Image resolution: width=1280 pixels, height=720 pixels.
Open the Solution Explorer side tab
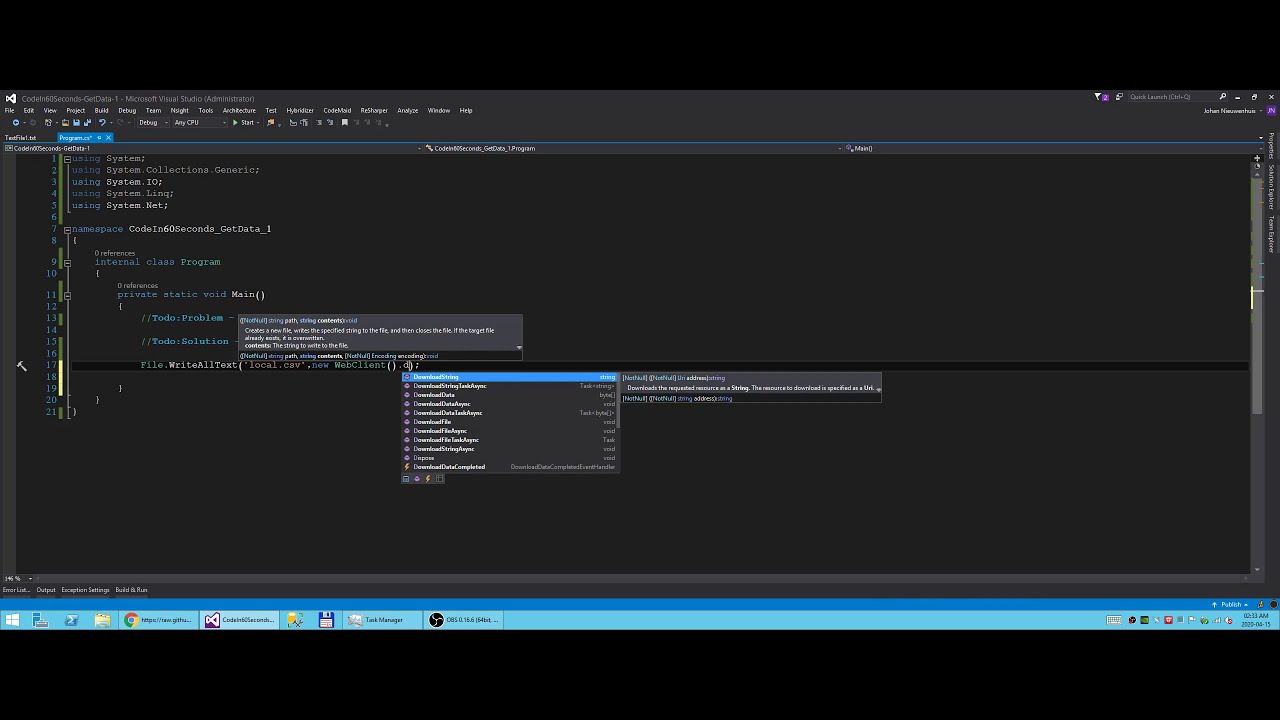[1272, 188]
